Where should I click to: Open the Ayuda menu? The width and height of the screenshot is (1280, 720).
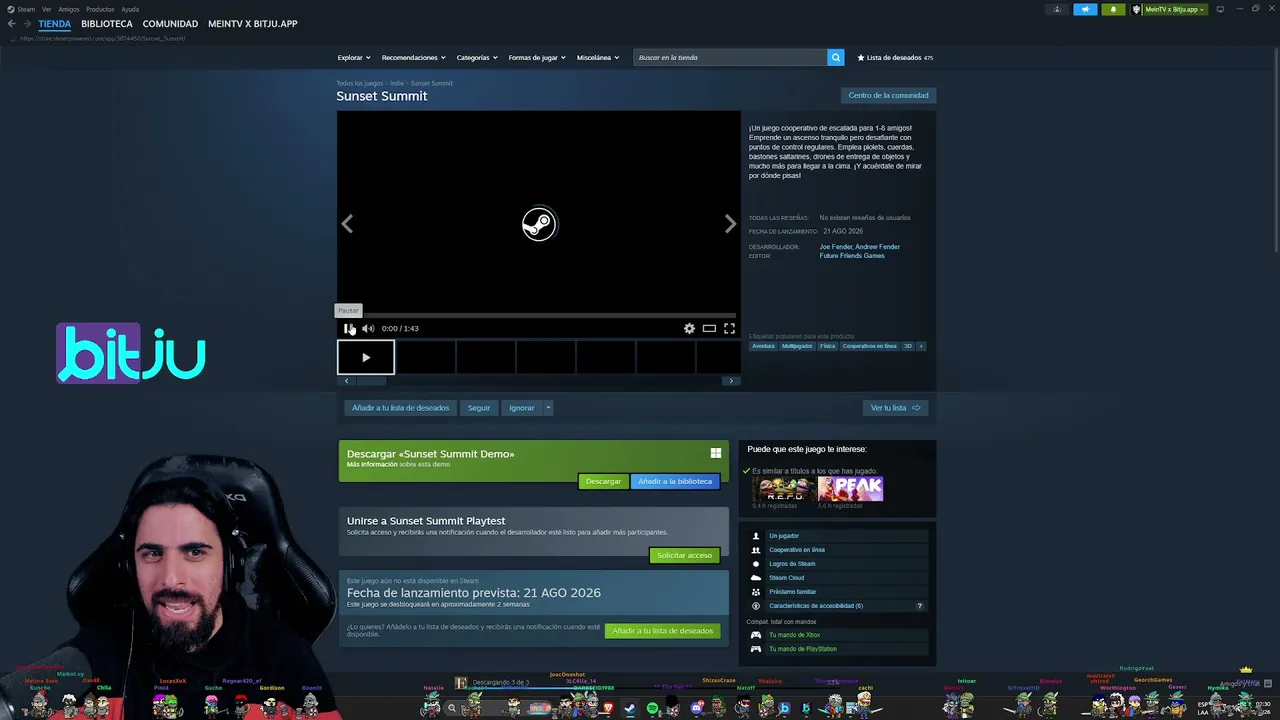tap(130, 9)
